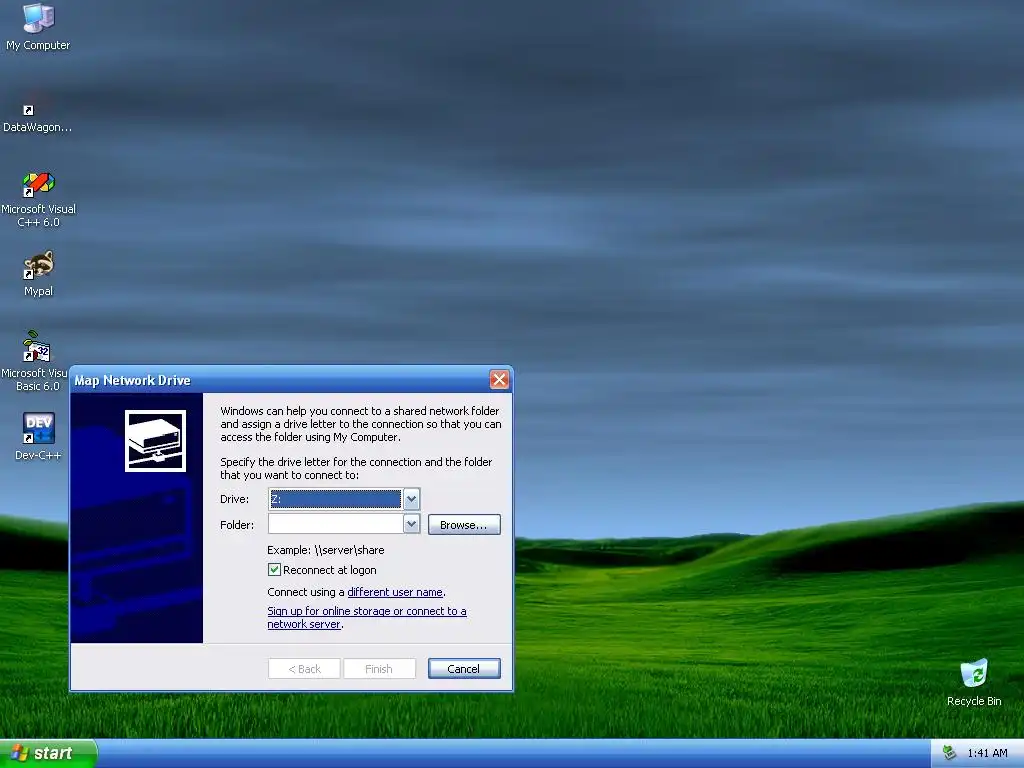Focus the Folder path input field

point(336,524)
